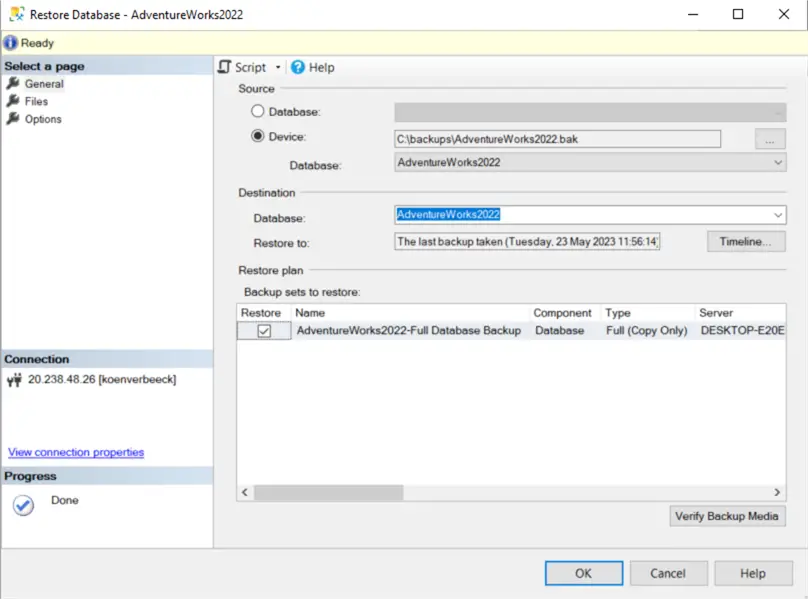Open the Options page

pyautogui.click(x=43, y=119)
